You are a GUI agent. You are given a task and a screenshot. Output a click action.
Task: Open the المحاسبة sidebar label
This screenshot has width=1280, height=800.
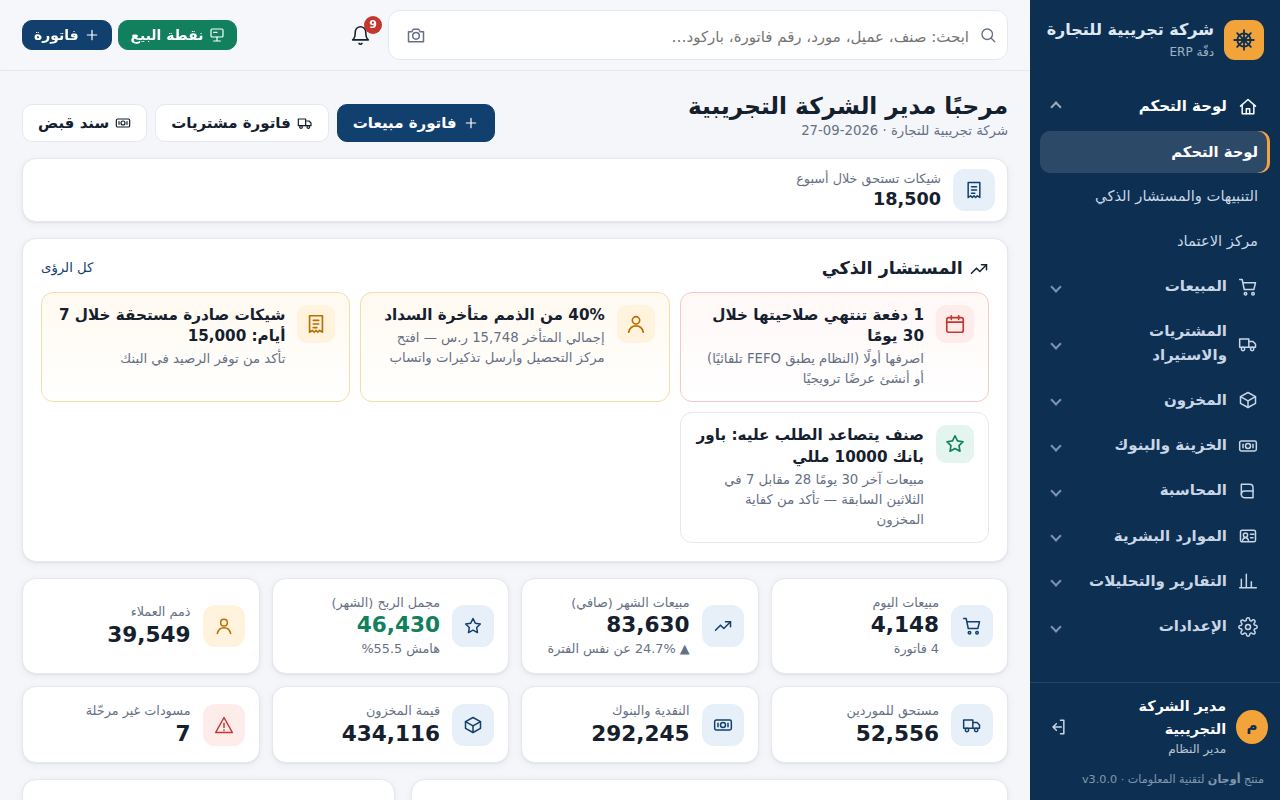tap(1193, 491)
